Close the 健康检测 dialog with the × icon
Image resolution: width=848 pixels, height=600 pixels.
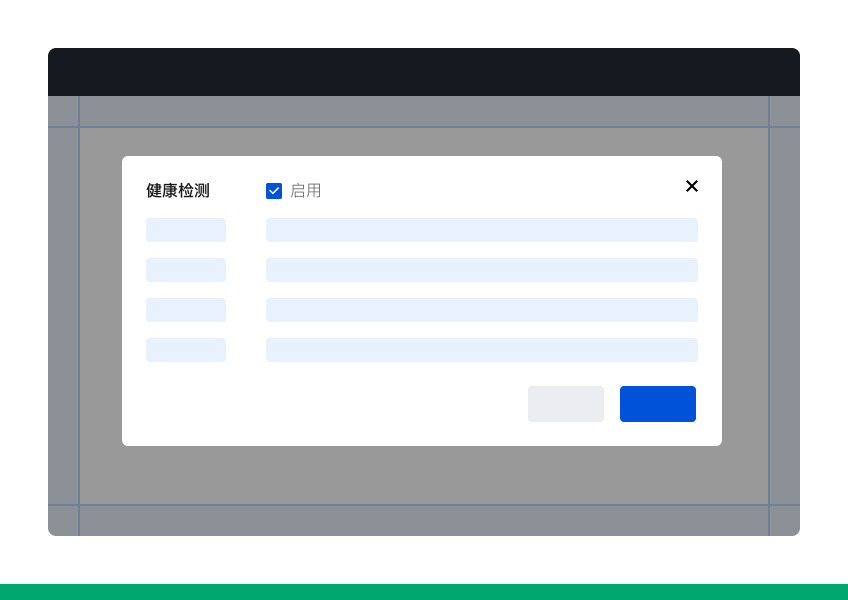[692, 186]
